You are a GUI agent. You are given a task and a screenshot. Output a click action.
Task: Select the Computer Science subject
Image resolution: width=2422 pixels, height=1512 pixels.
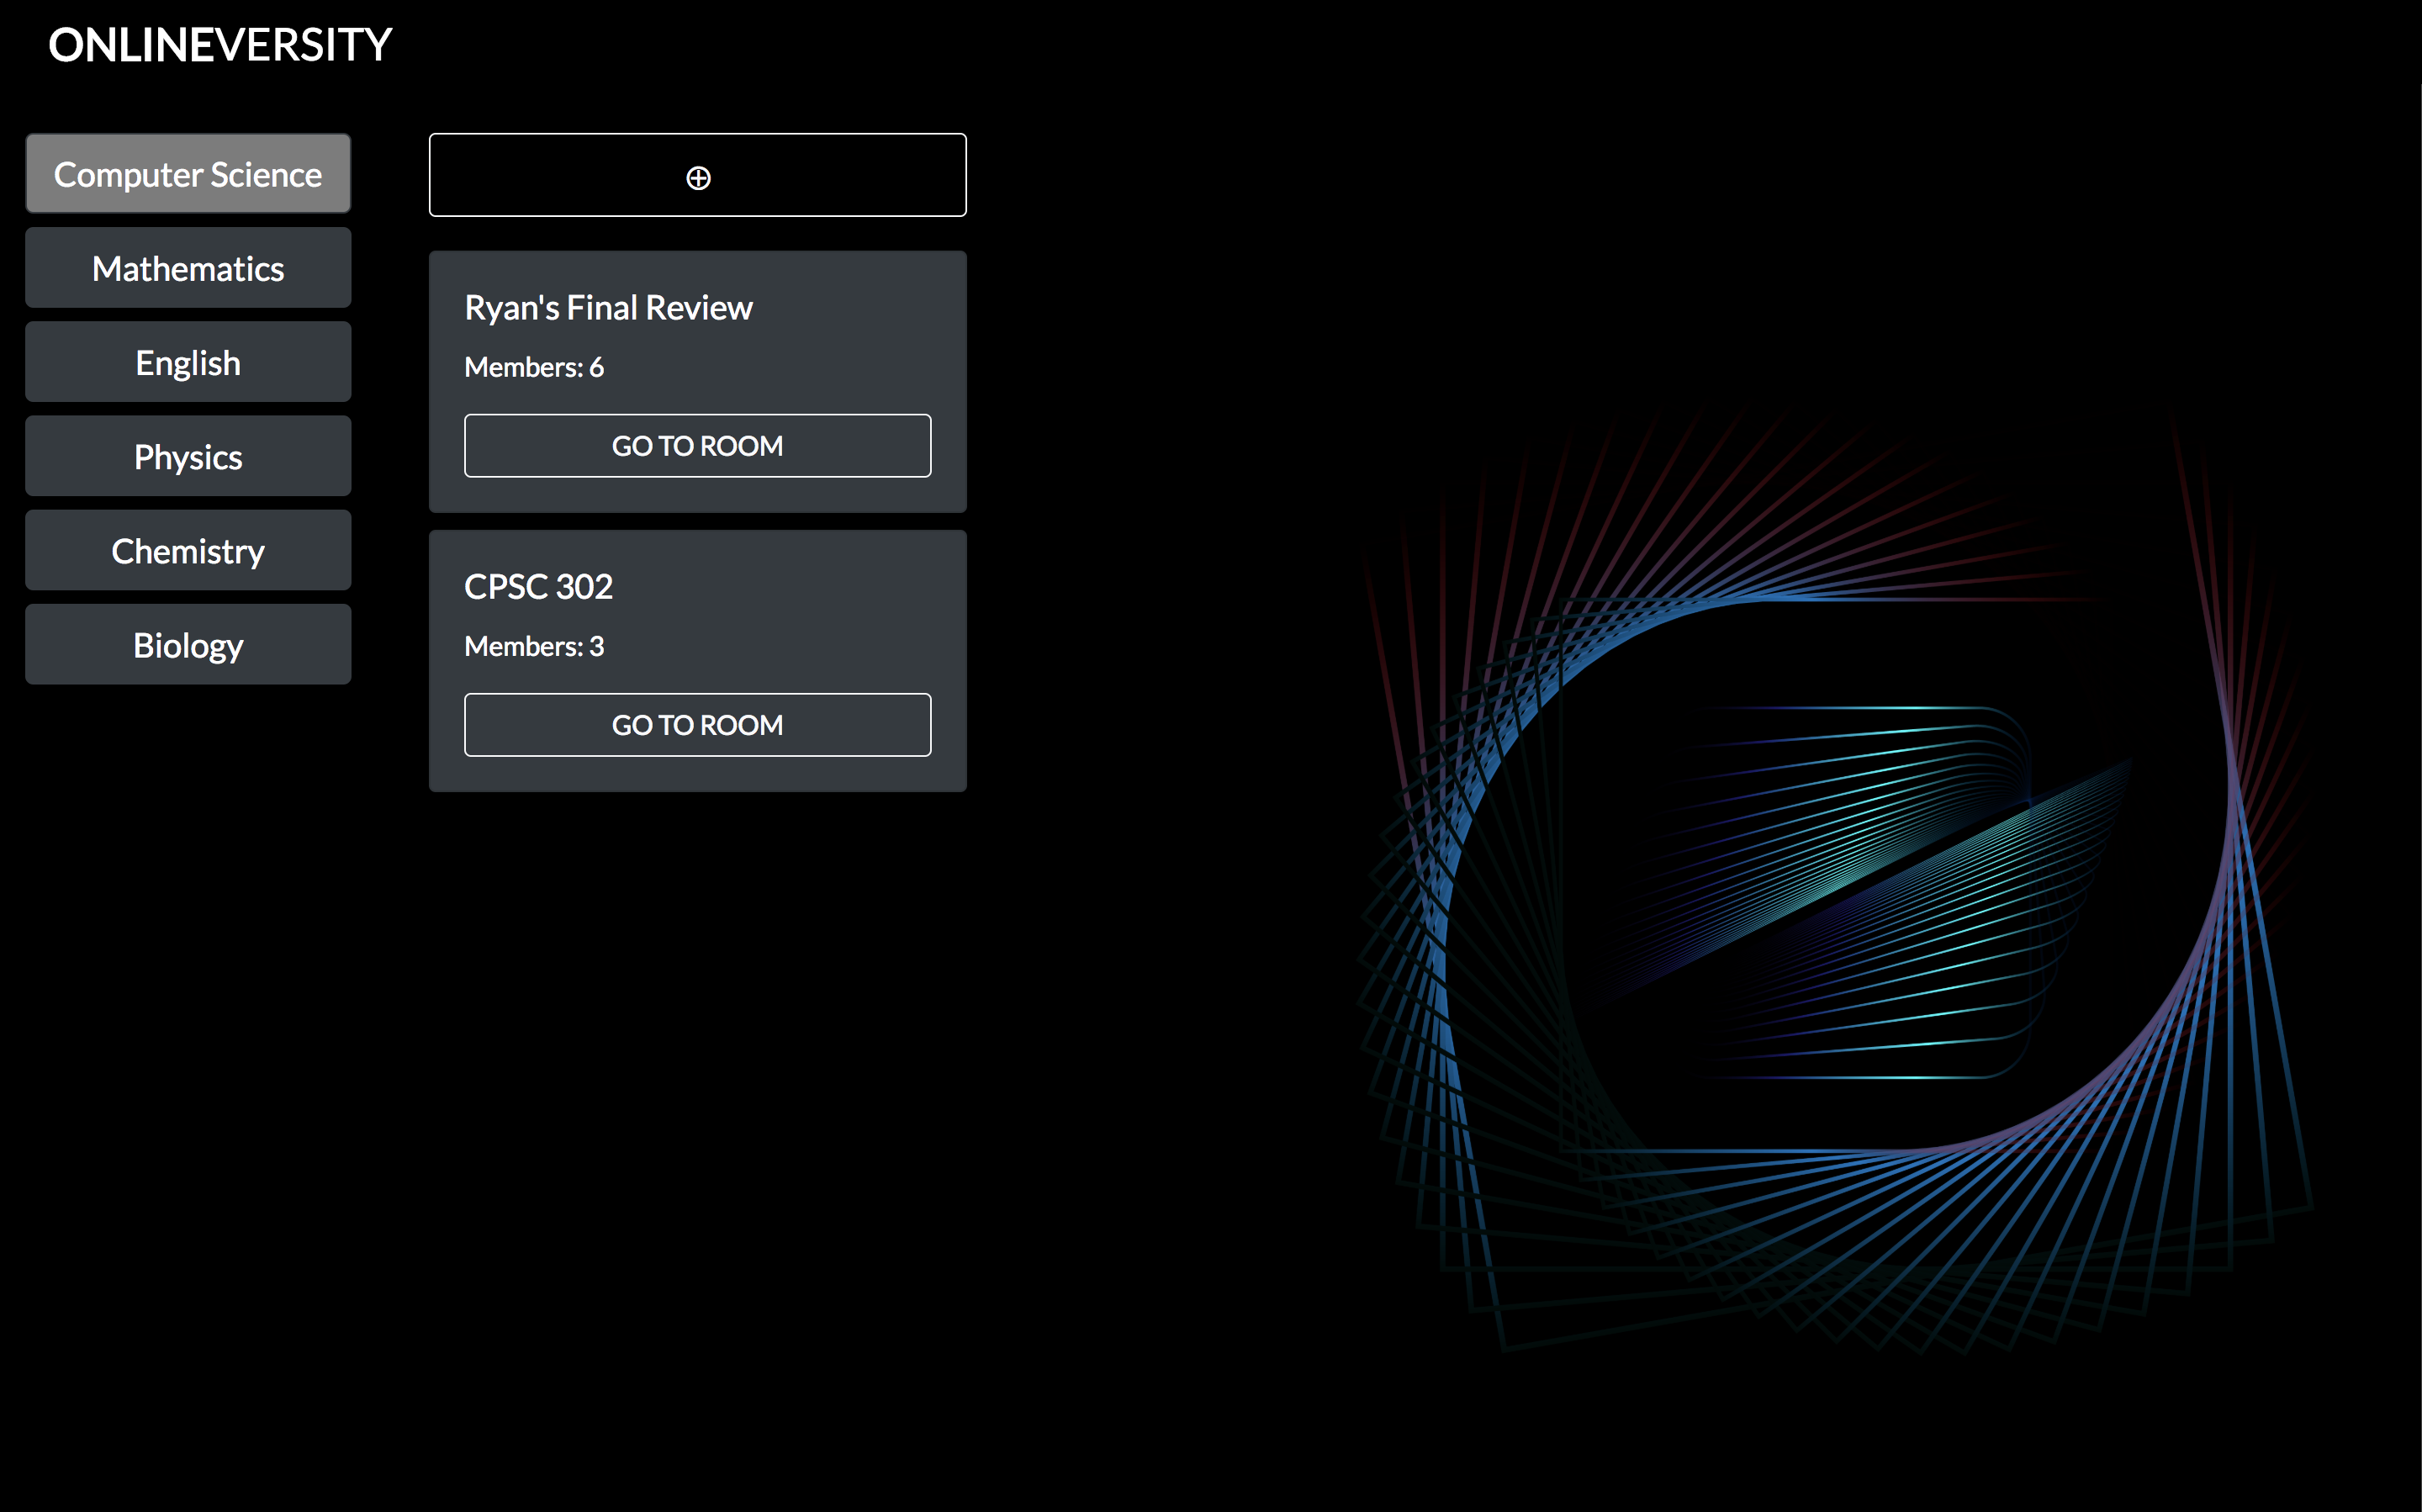click(188, 174)
